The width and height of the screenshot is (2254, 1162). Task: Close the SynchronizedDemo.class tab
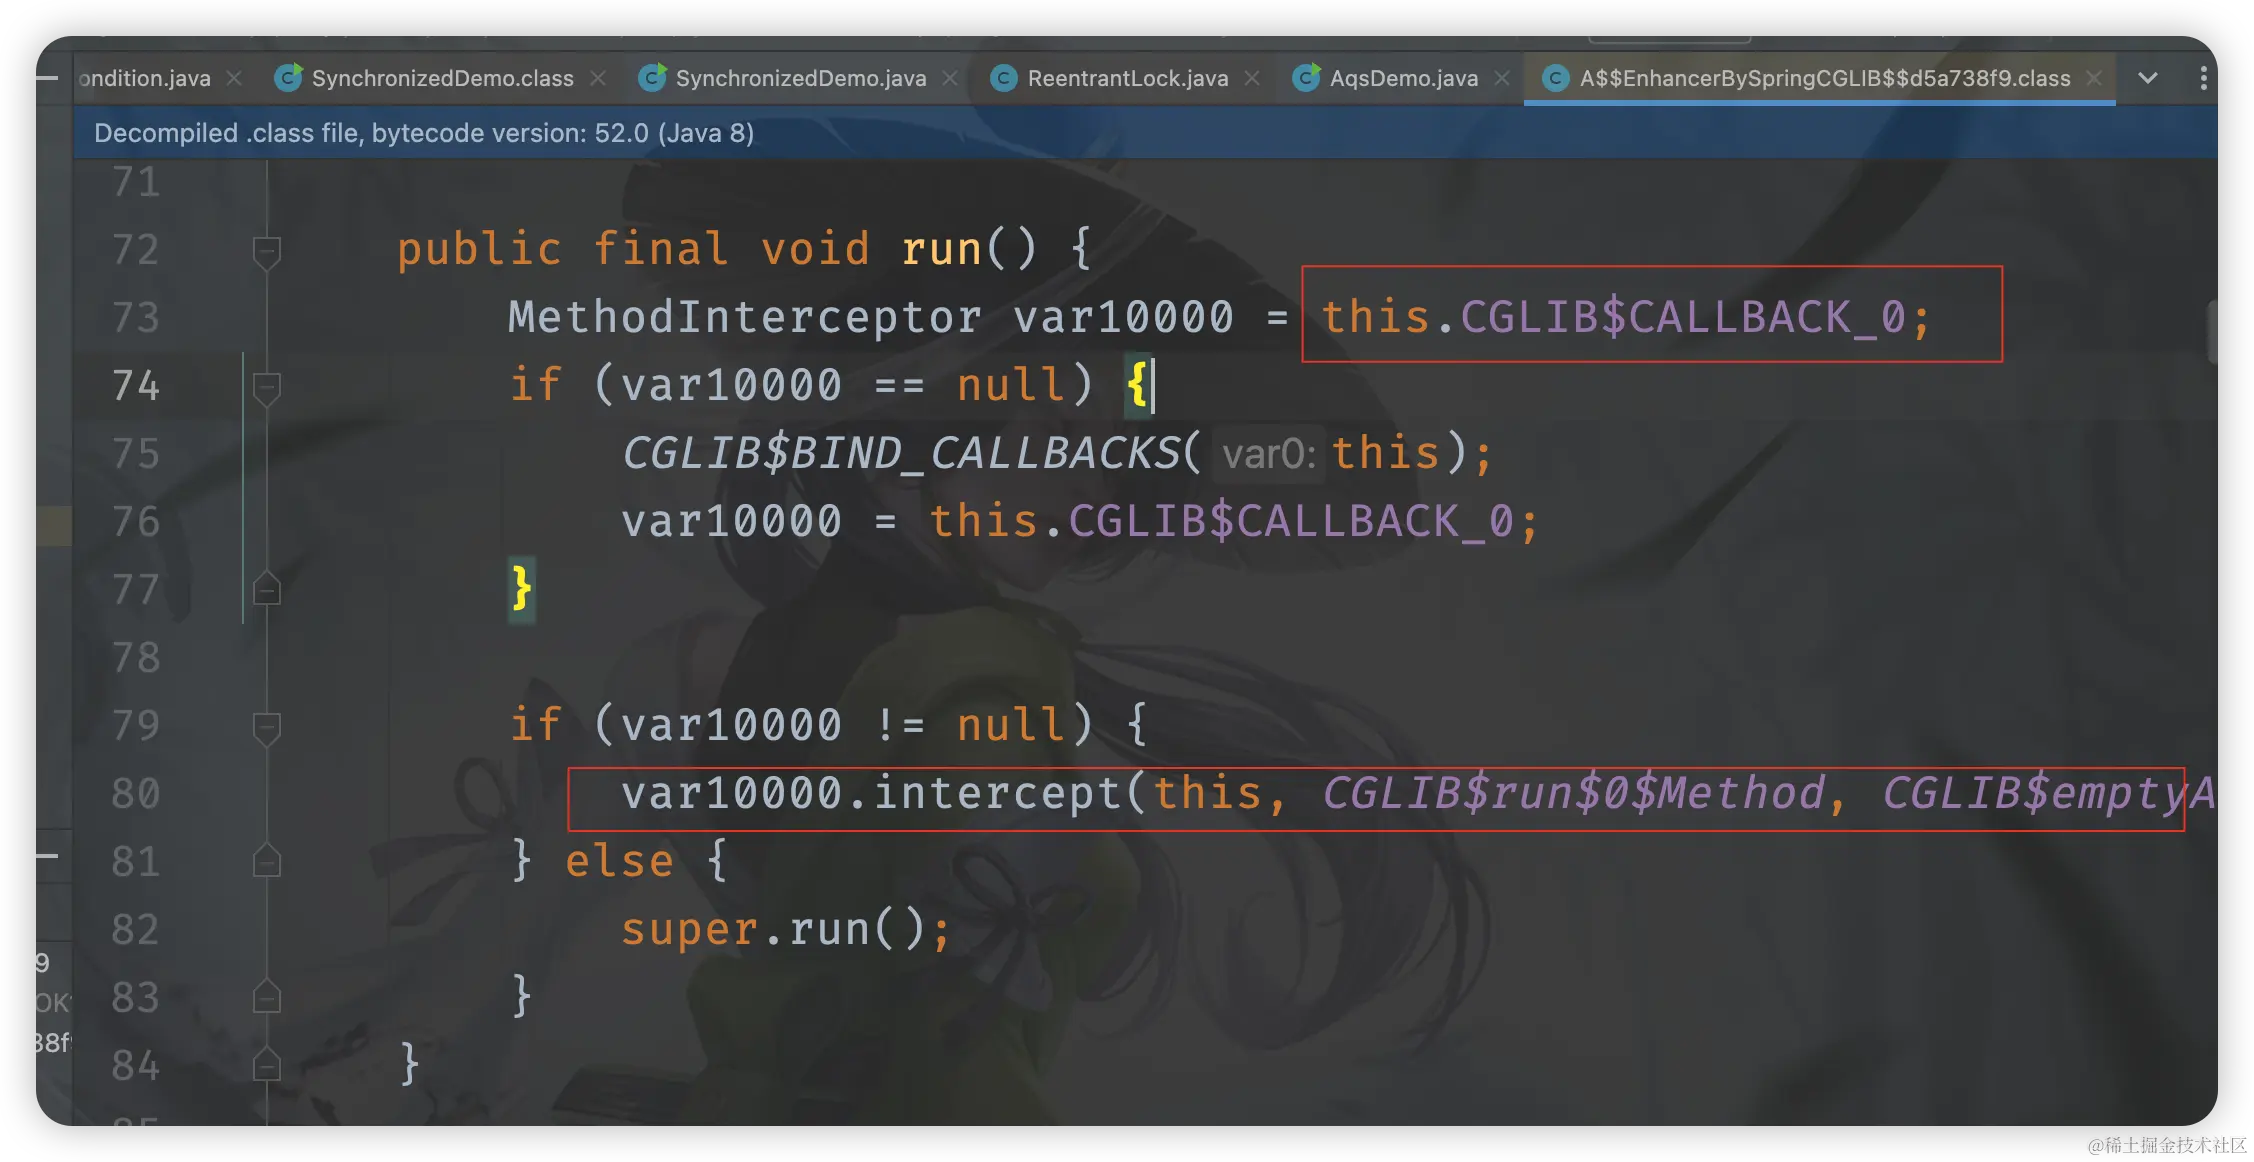pyautogui.click(x=598, y=78)
